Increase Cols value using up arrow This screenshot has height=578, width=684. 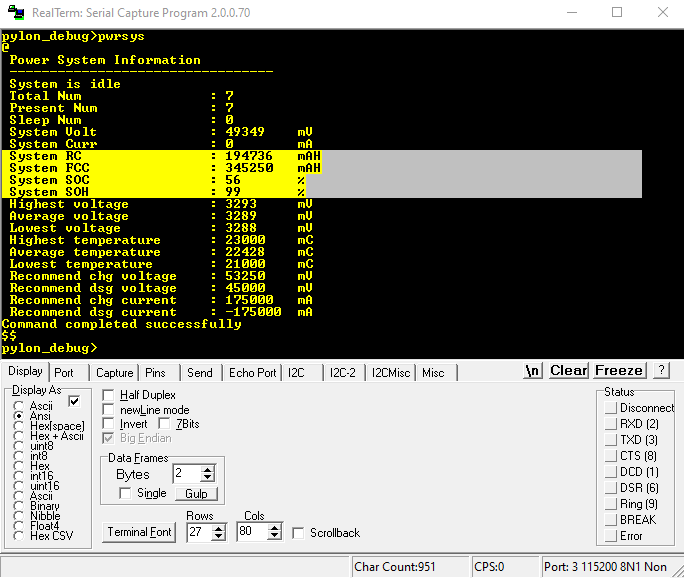click(x=276, y=529)
